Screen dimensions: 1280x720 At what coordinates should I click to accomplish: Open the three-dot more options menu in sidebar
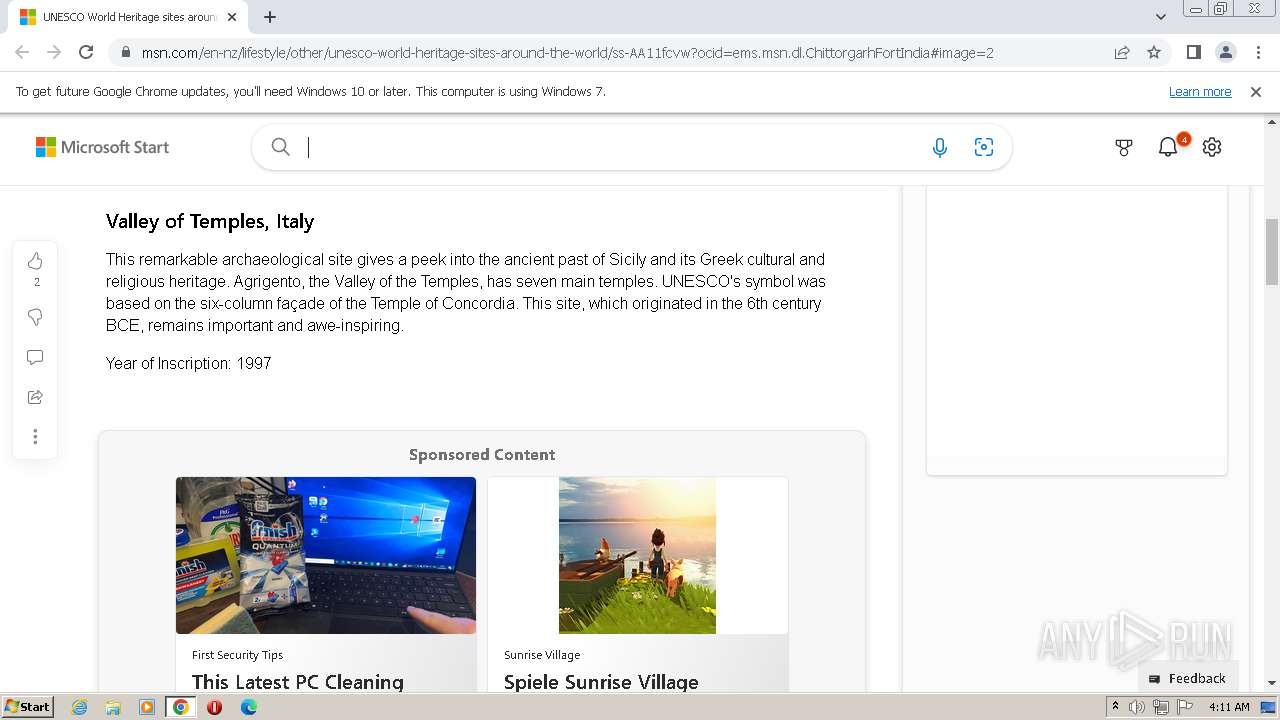pos(35,437)
